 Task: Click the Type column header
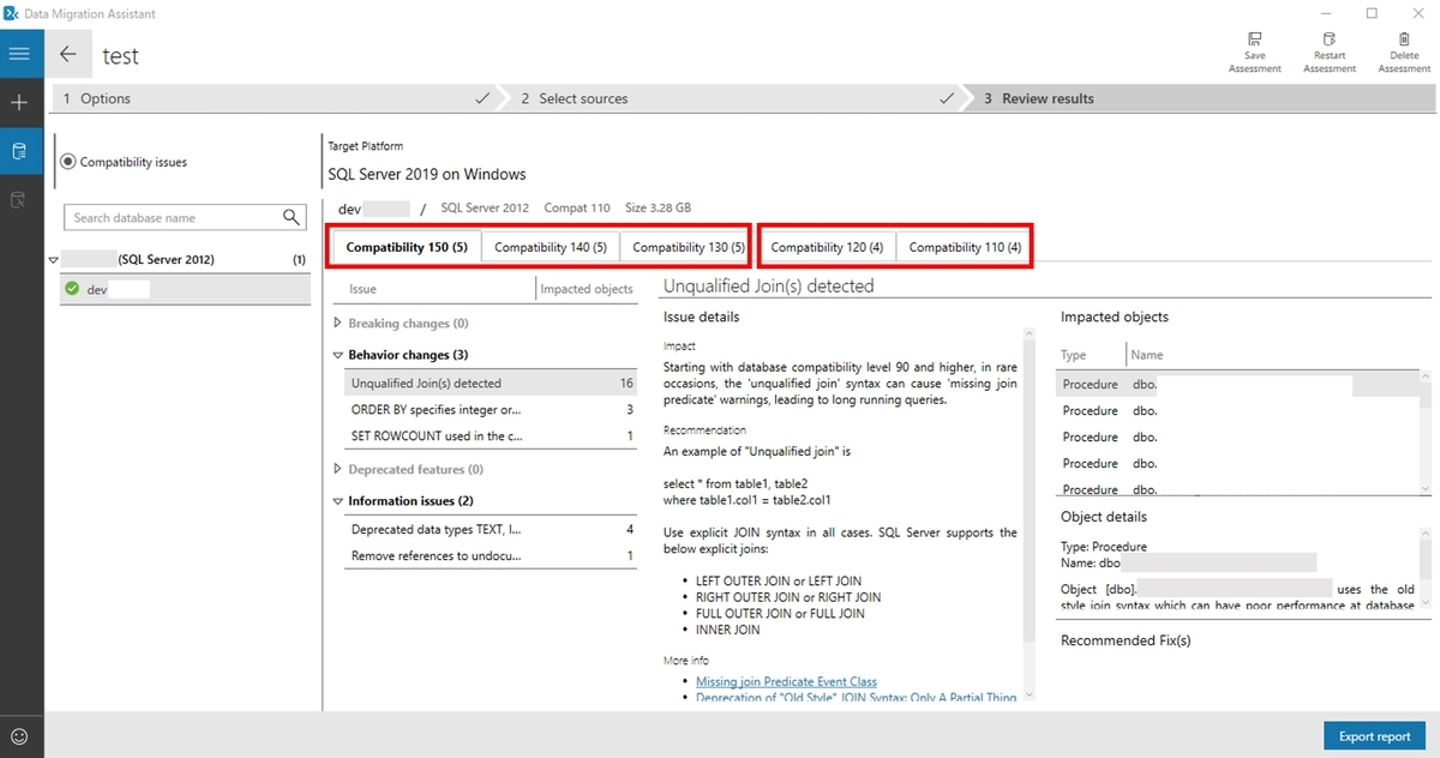1073,355
